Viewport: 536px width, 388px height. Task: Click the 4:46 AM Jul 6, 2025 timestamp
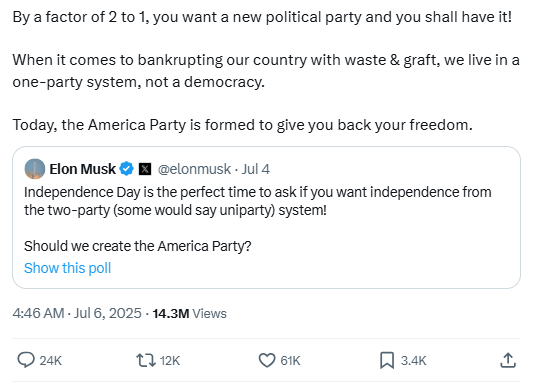tap(77, 313)
